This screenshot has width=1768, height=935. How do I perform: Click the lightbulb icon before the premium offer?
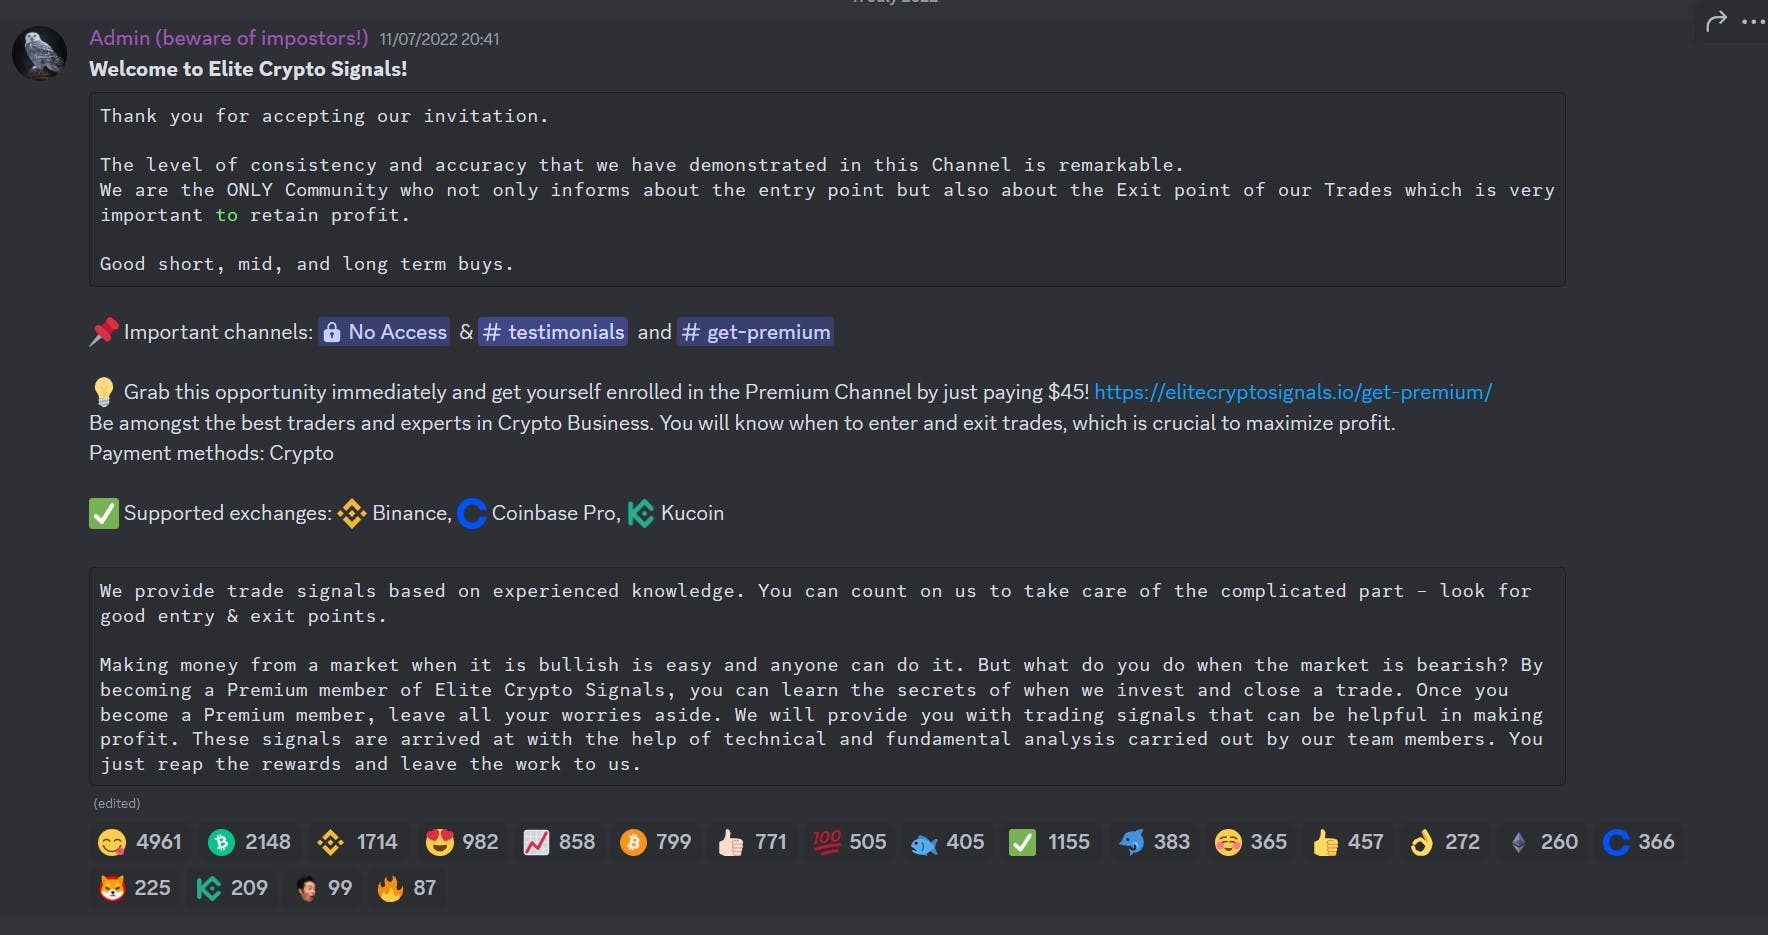click(x=103, y=392)
